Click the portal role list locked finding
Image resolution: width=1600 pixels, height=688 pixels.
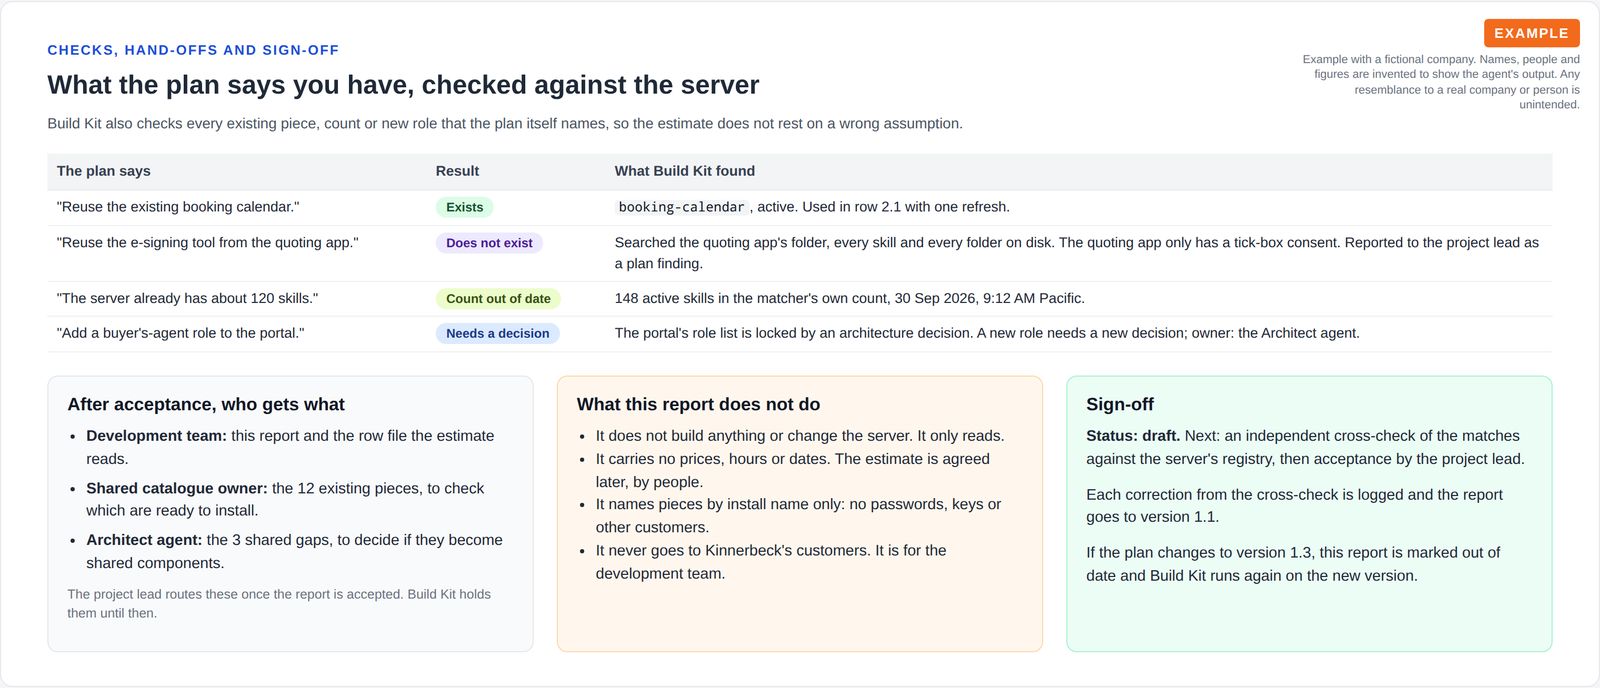click(987, 333)
